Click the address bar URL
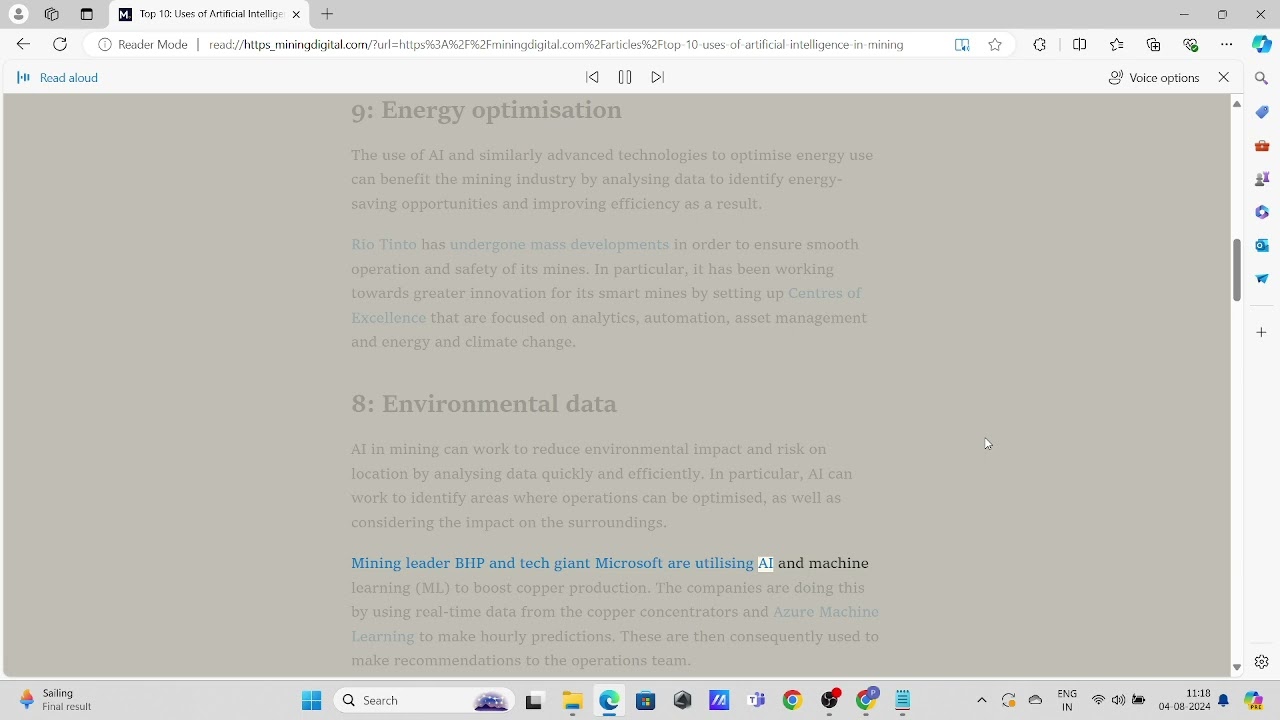The width and height of the screenshot is (1280, 720). click(556, 45)
